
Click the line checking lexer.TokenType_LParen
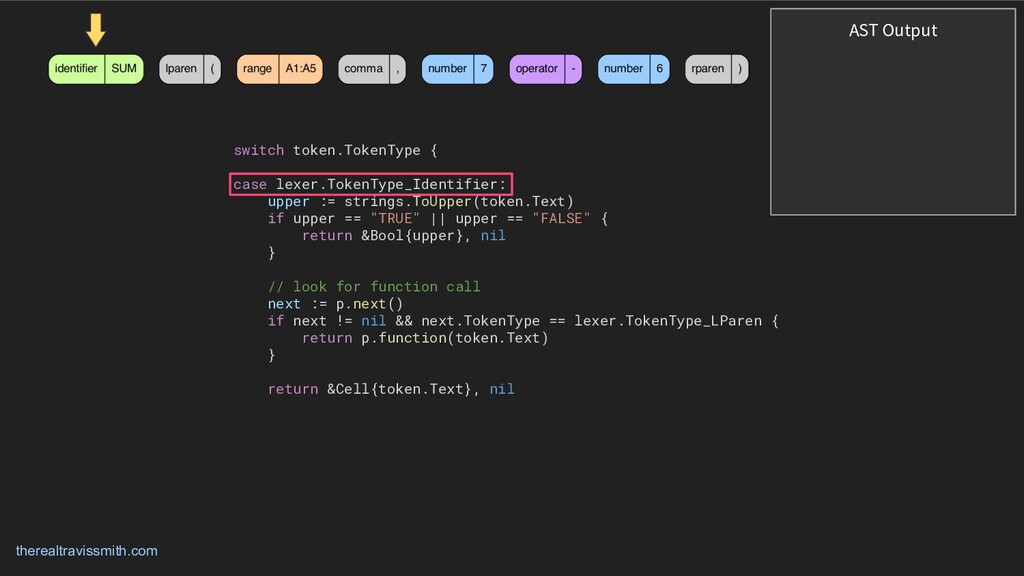pyautogui.click(x=523, y=321)
